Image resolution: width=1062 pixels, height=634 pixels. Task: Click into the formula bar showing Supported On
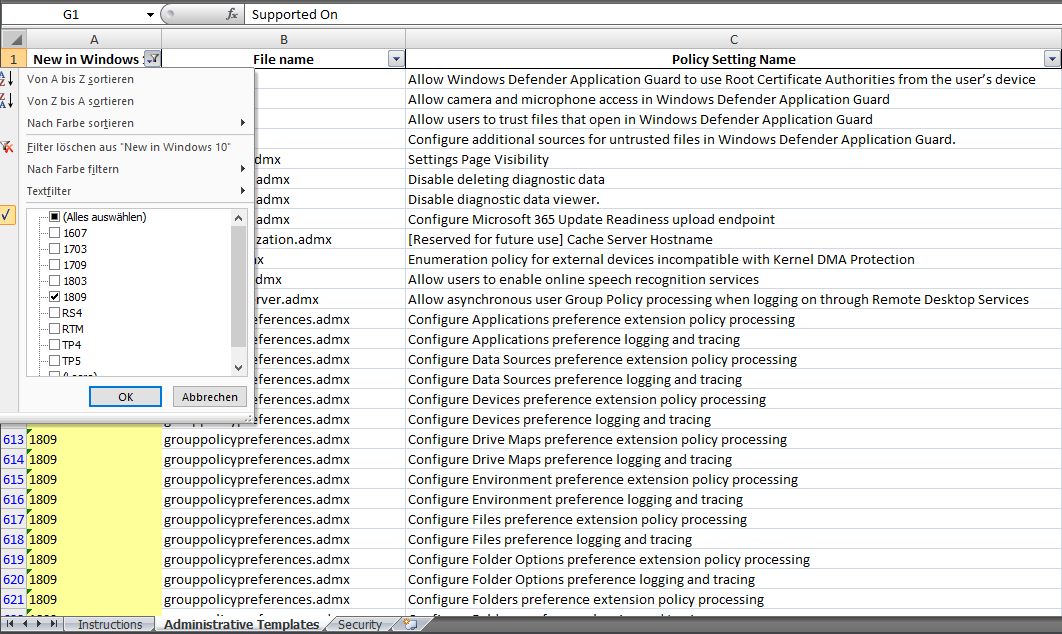coord(654,14)
